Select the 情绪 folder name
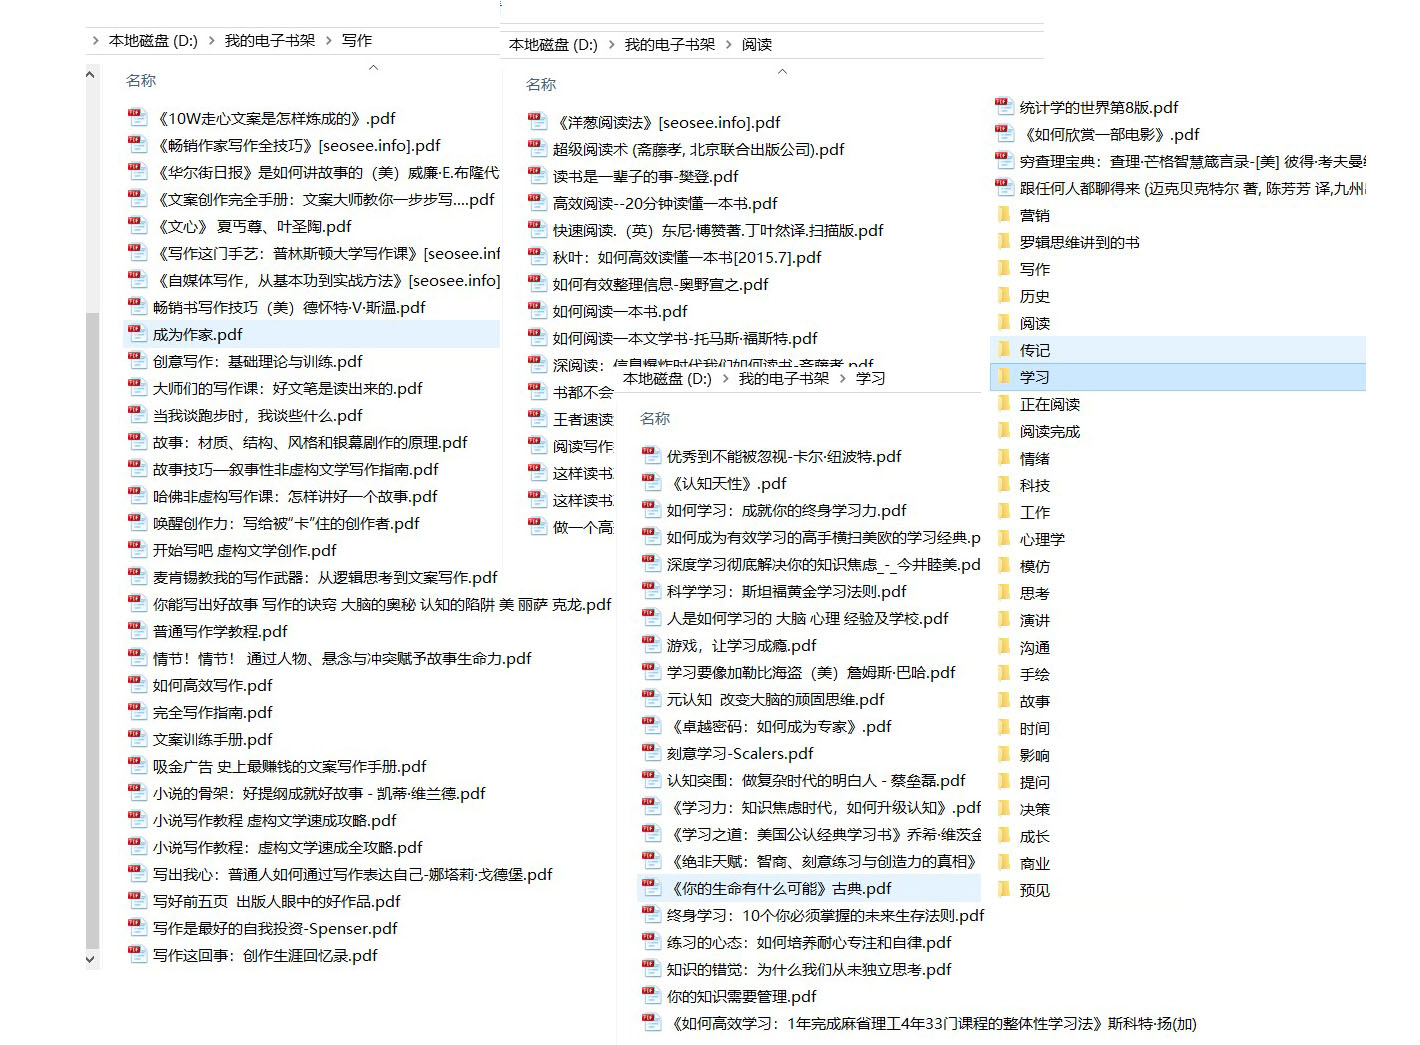This screenshot has height=1045, width=1420. coord(1035,458)
